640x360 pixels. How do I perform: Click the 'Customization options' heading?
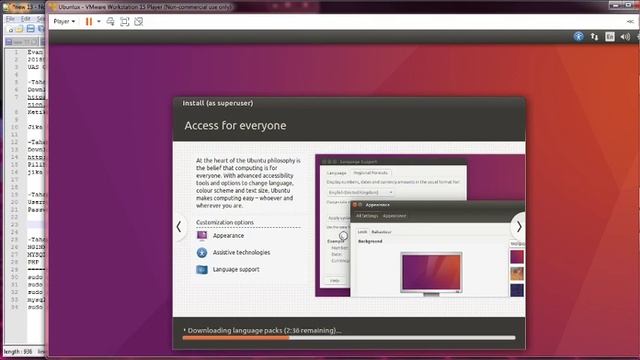225,222
